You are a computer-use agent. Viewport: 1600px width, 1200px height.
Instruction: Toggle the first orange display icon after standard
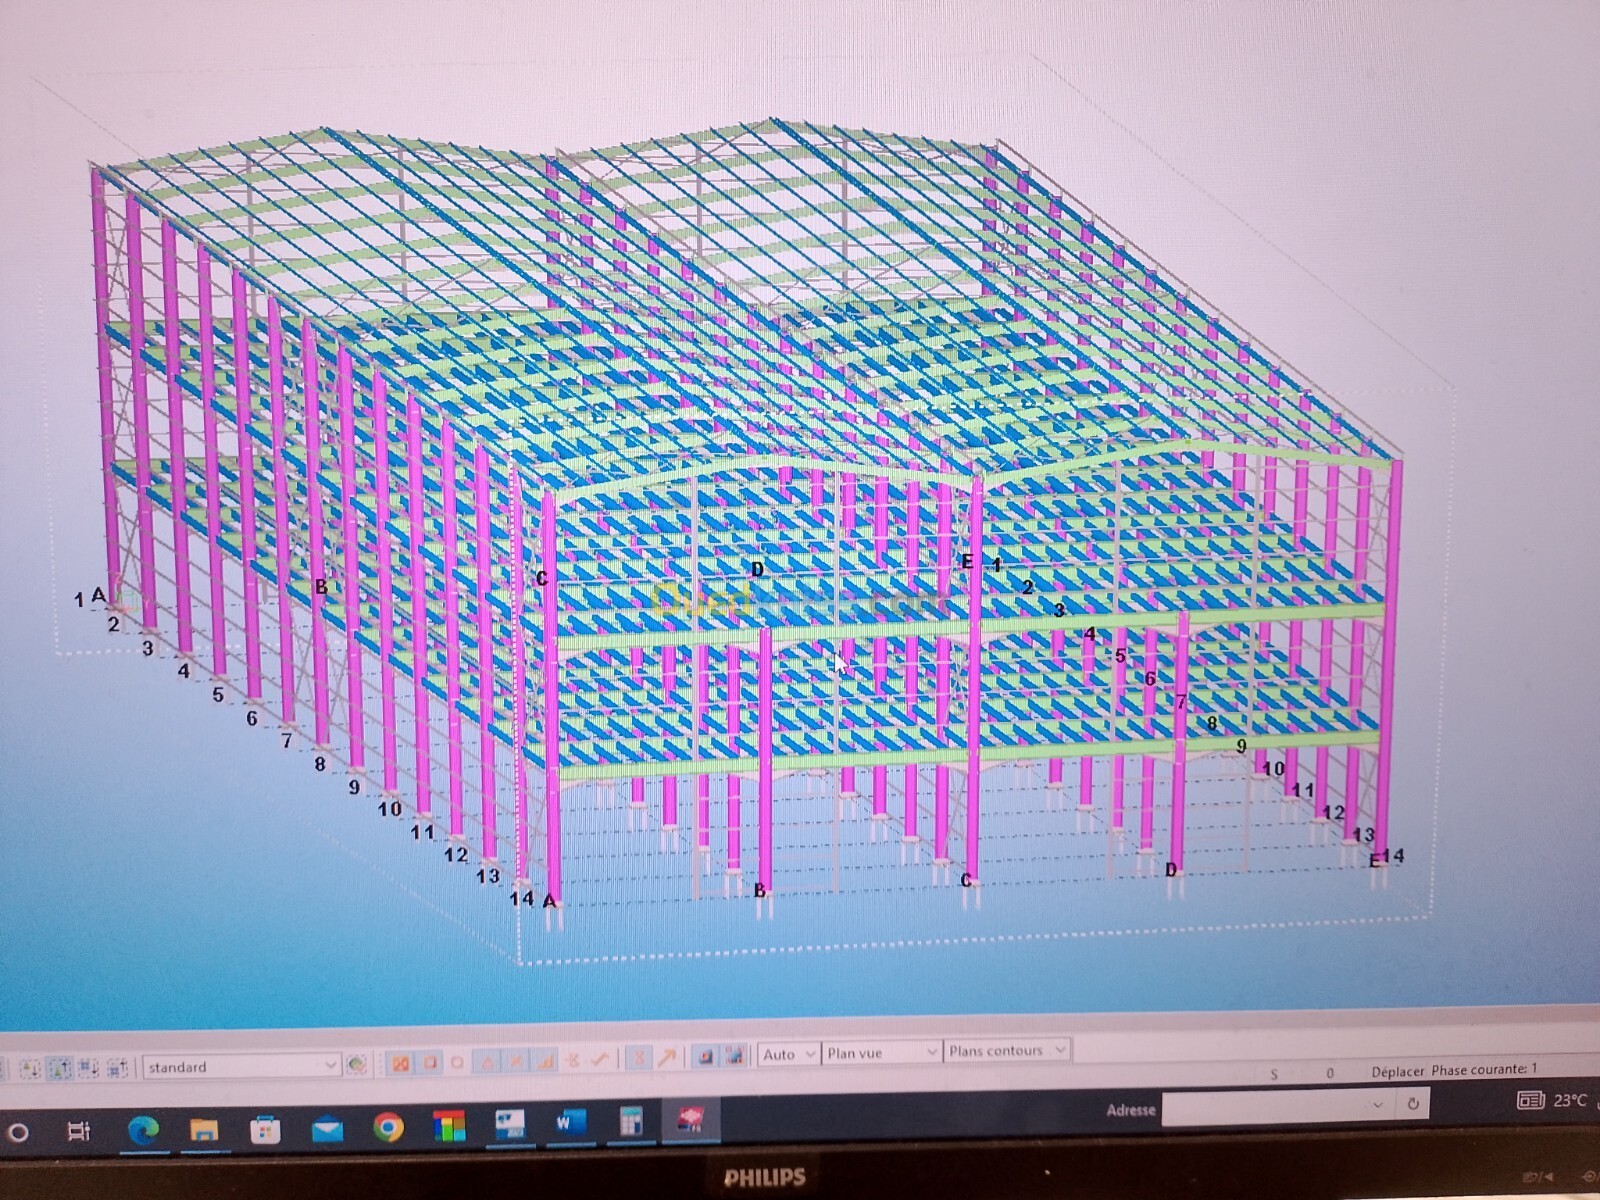pos(400,1063)
